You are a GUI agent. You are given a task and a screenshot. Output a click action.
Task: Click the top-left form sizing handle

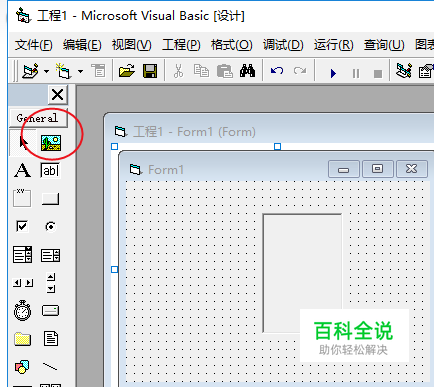(114, 146)
